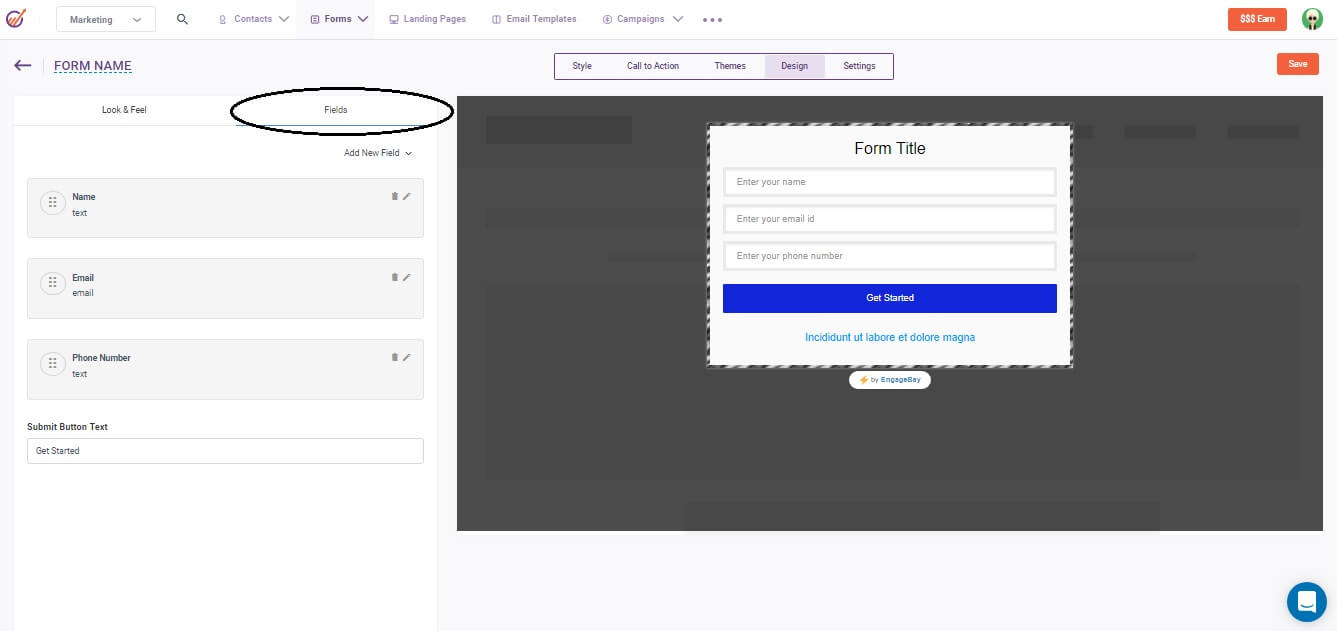Click the profile avatar
The width and height of the screenshot is (1337, 631).
(x=1311, y=18)
